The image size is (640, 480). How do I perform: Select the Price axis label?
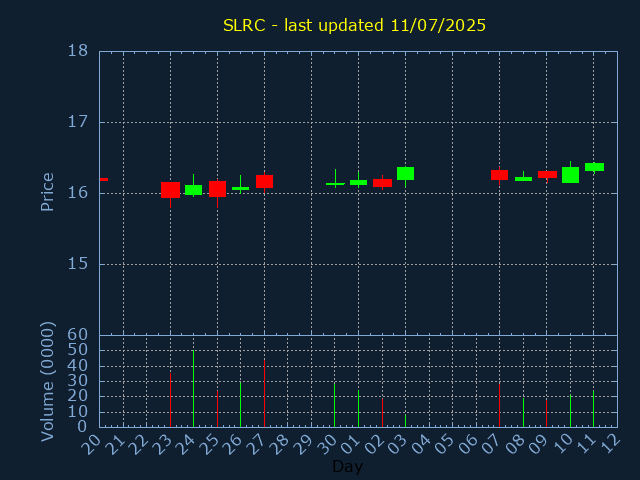[47, 192]
